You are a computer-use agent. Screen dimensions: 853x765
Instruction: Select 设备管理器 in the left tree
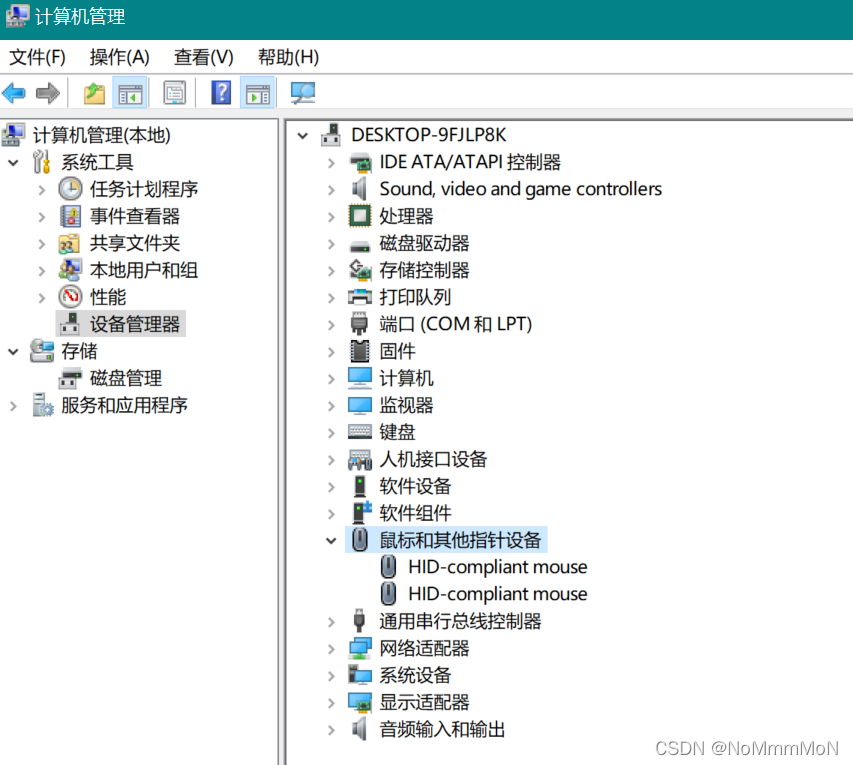134,324
